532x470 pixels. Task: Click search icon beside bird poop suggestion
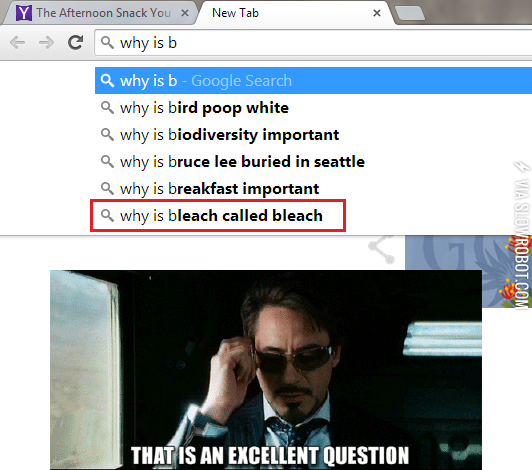tap(107, 108)
